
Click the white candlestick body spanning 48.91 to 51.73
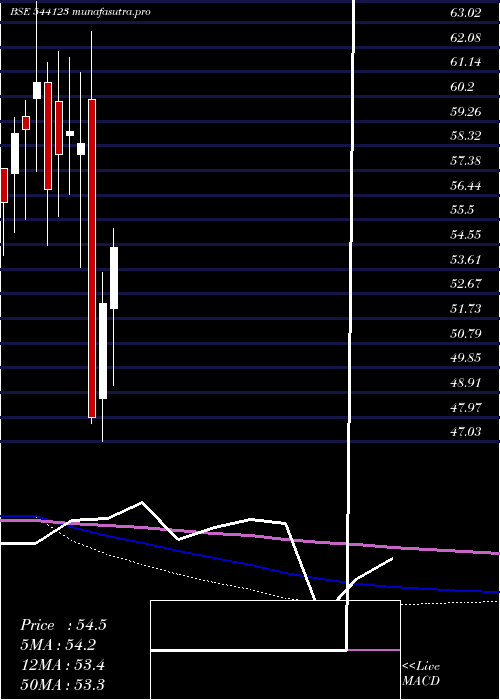coord(103,351)
